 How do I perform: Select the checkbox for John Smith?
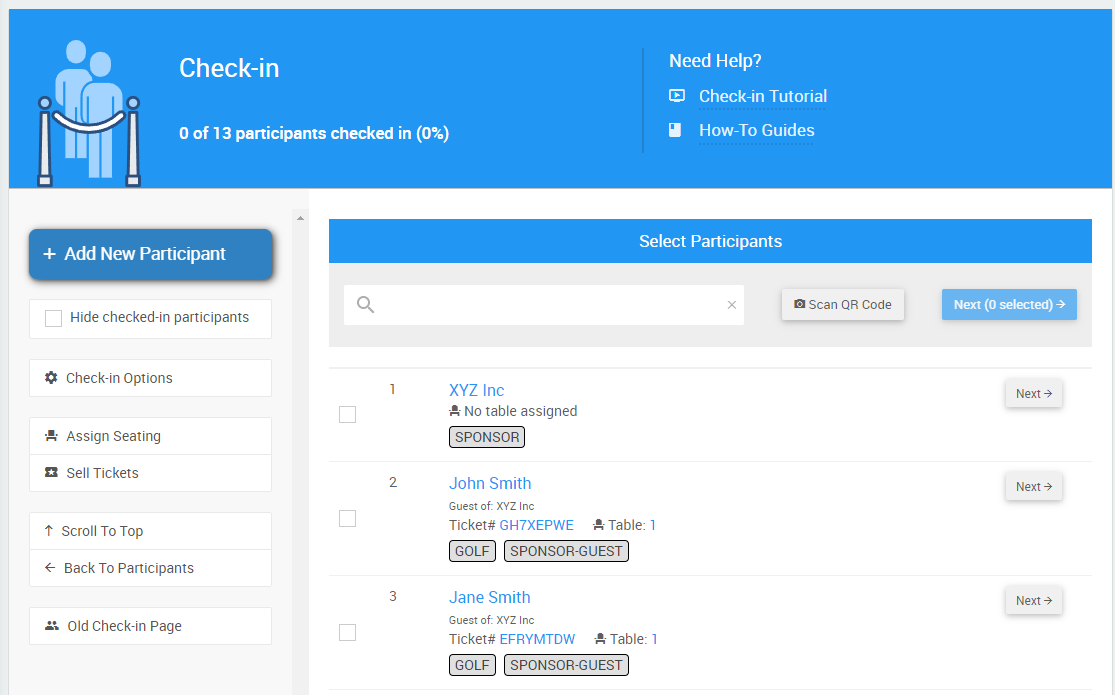[x=347, y=518]
